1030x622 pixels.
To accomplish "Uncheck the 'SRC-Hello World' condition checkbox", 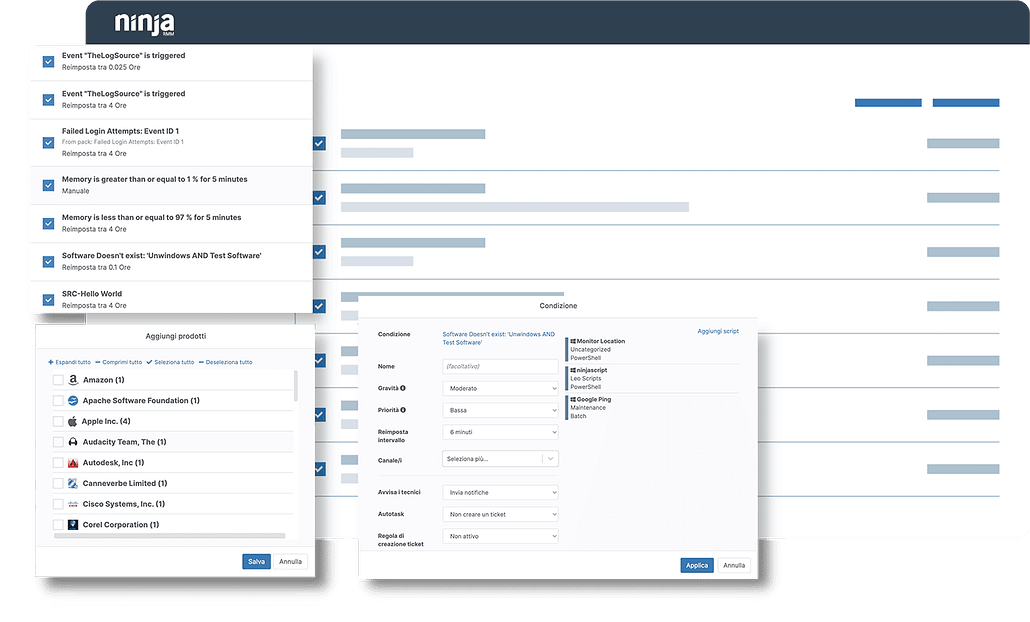I will pyautogui.click(x=47, y=300).
